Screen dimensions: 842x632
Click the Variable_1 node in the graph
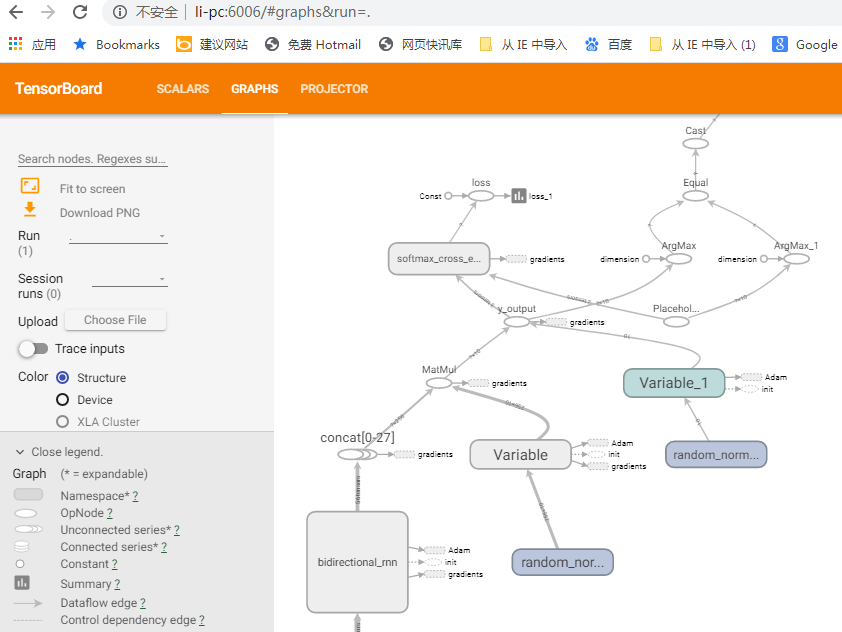pyautogui.click(x=674, y=383)
